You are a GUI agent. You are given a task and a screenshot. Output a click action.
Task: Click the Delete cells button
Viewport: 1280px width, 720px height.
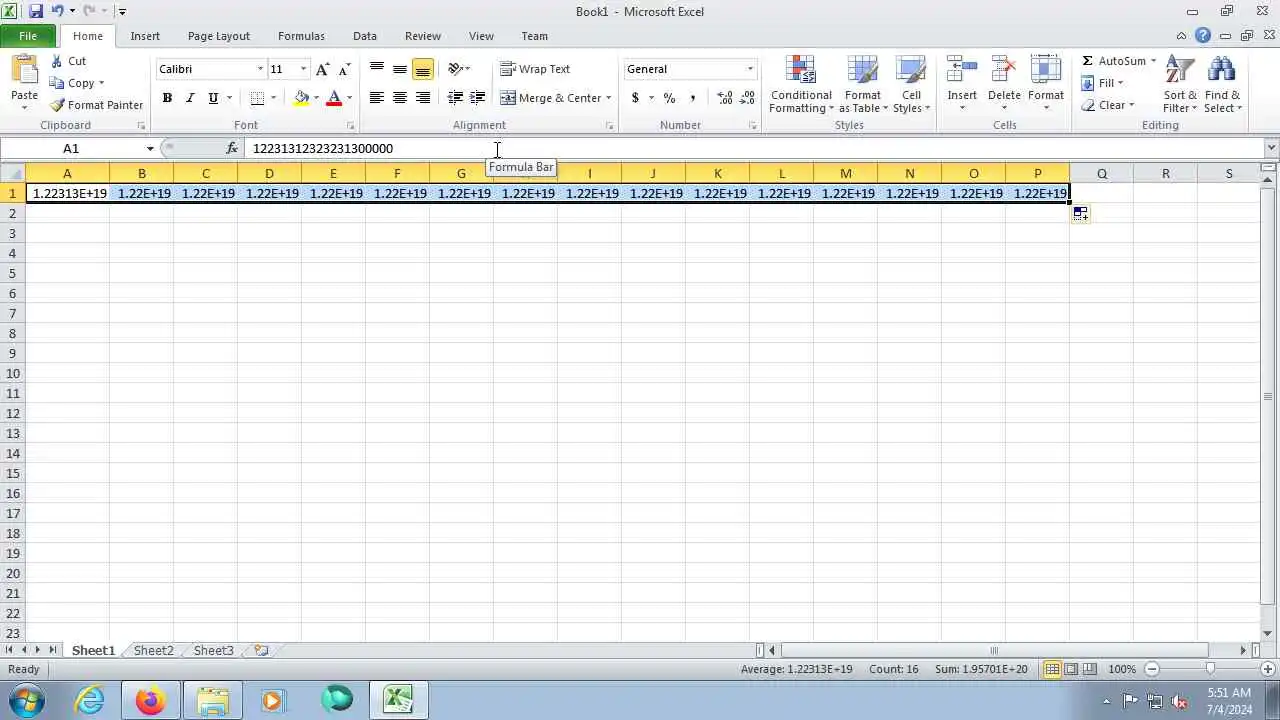(1004, 84)
